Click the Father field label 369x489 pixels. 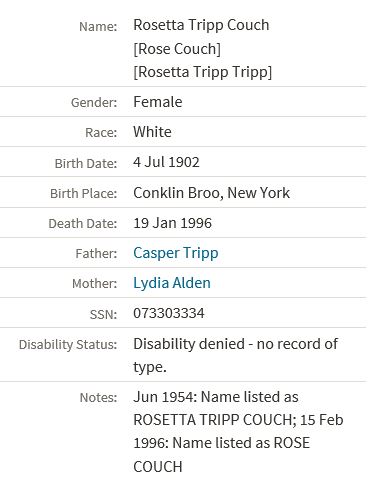coord(96,254)
